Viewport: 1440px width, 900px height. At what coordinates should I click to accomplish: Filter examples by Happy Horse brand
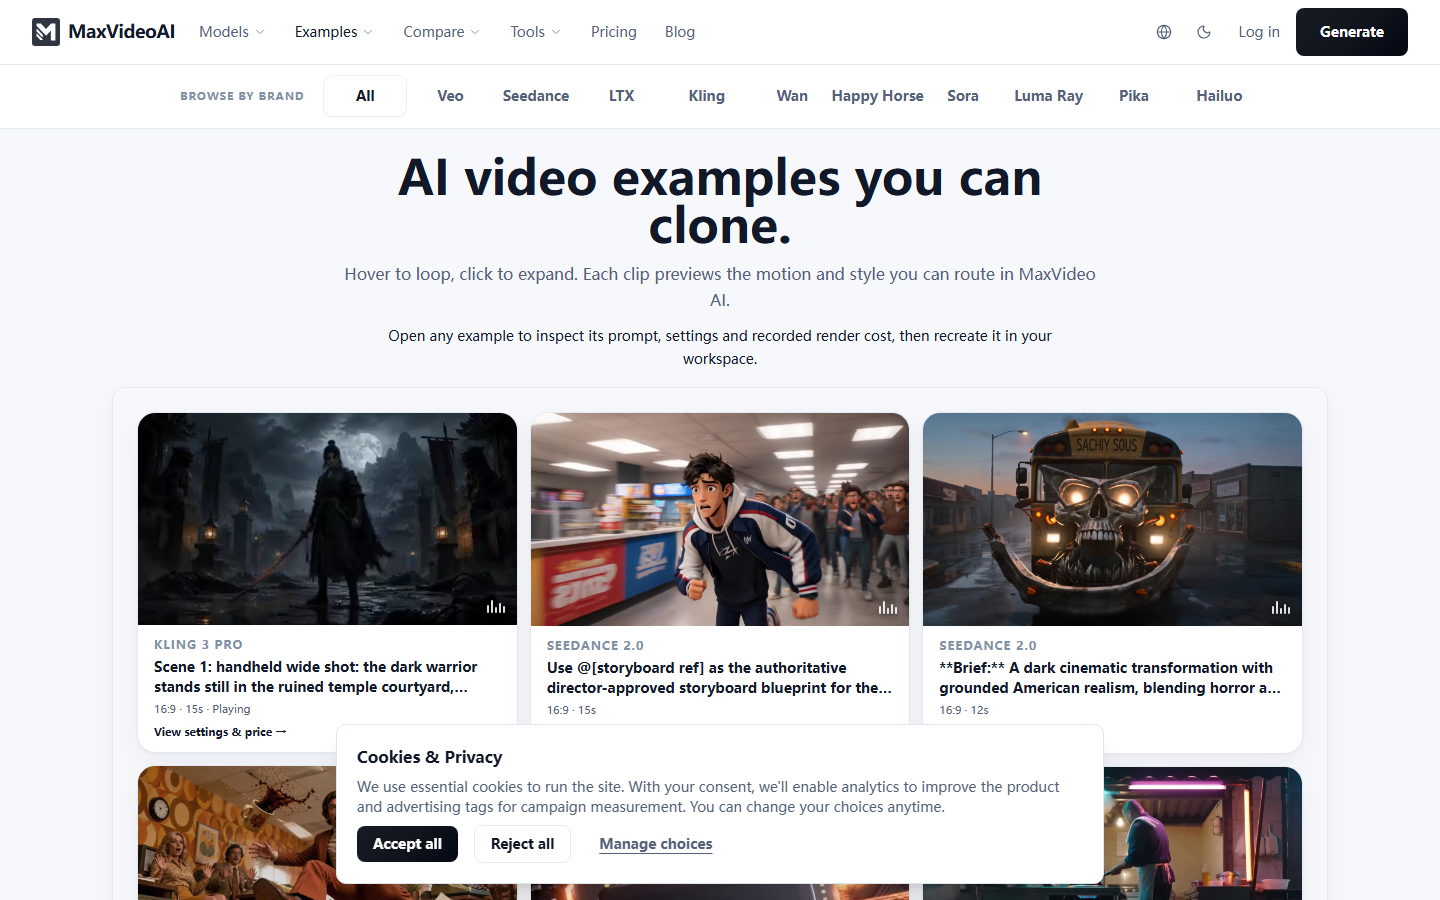tap(878, 96)
